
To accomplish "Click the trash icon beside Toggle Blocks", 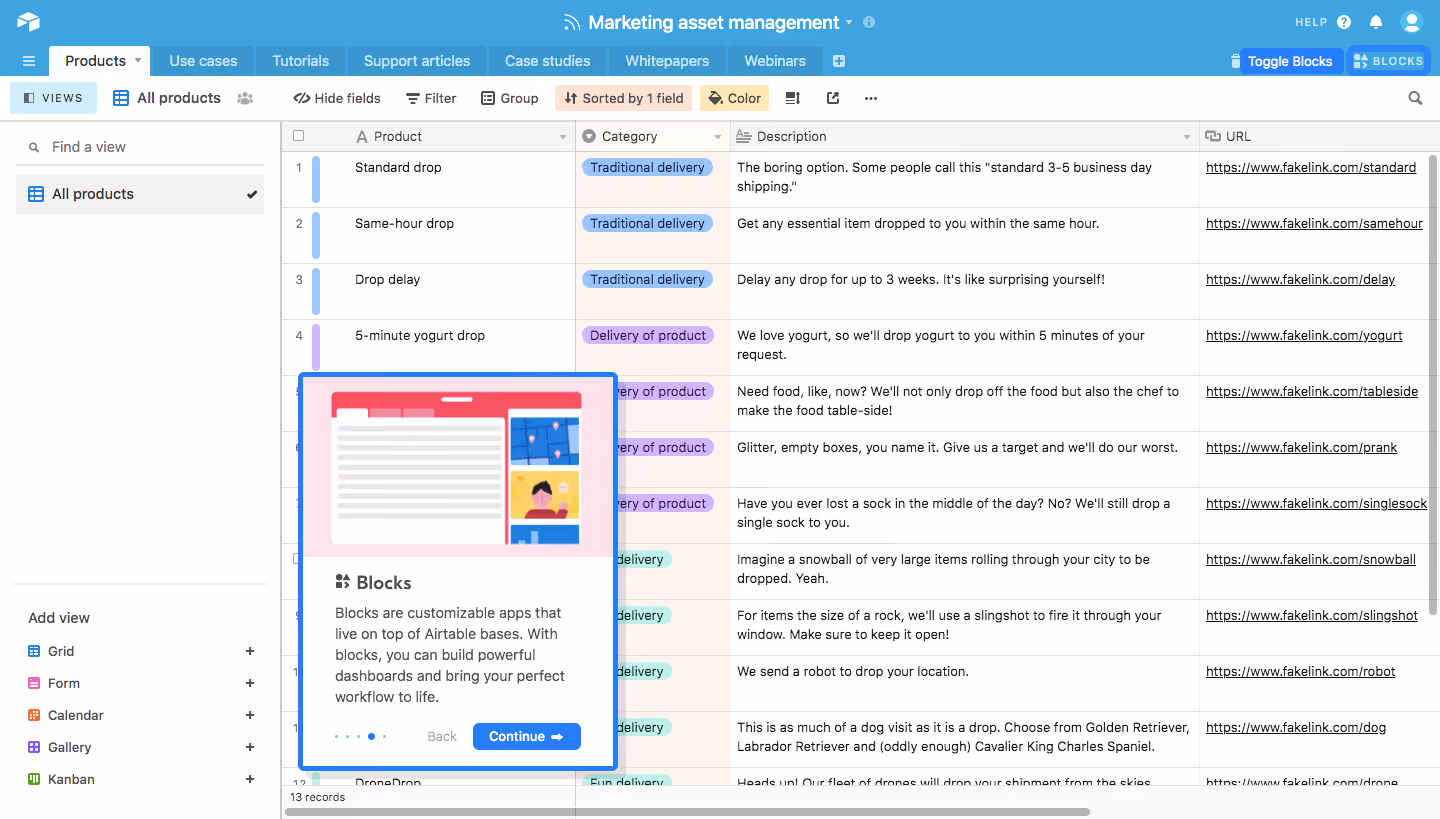I will pos(1235,62).
